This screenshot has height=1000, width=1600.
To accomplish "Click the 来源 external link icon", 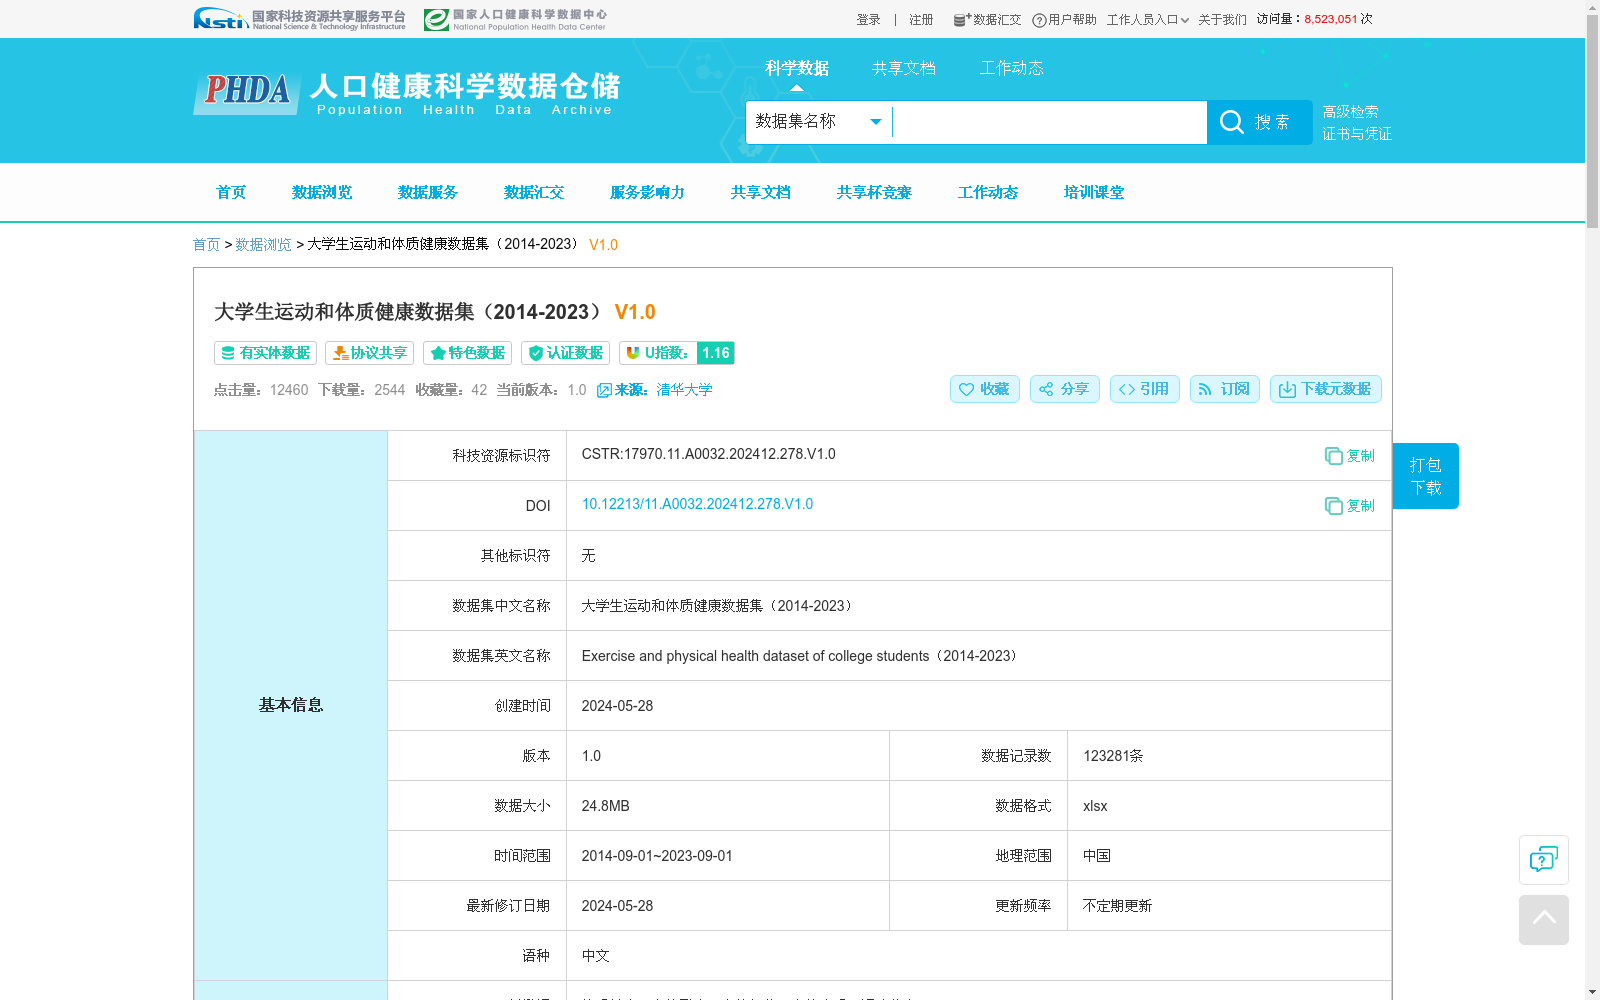I will coord(604,391).
